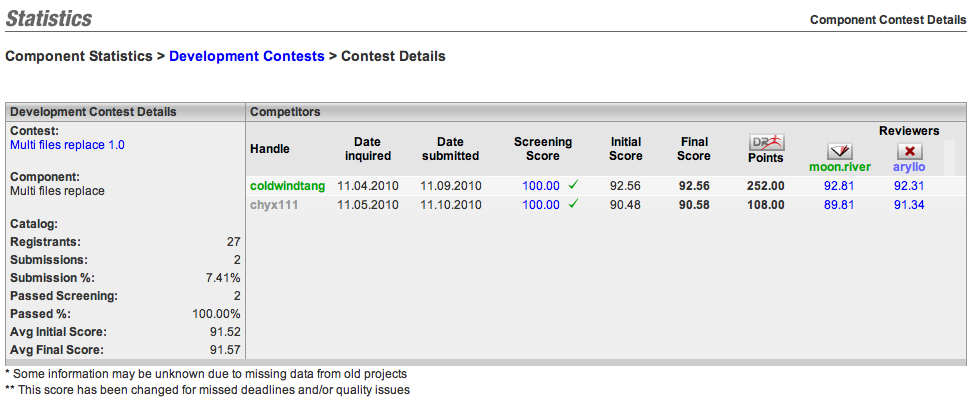Click the red X icon above aryllo
This screenshot has height=402, width=970.
tap(909, 151)
